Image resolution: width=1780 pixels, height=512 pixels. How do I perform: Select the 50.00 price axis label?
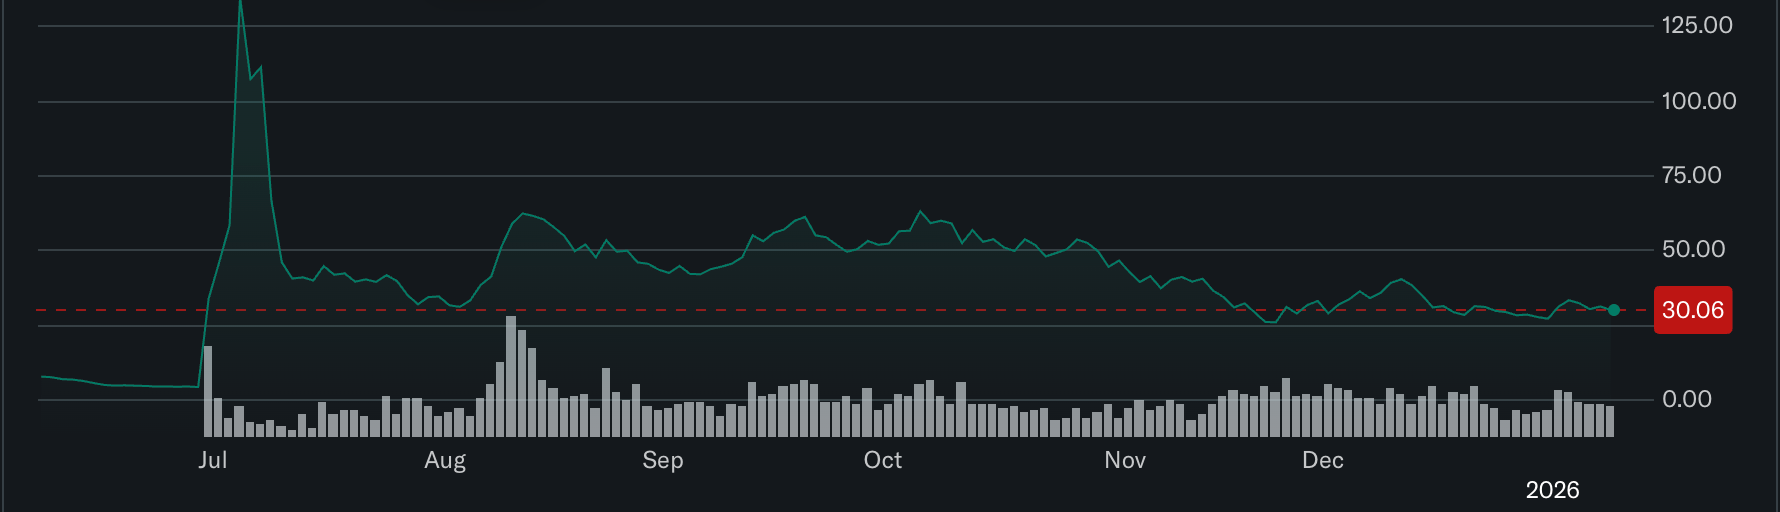tap(1693, 249)
